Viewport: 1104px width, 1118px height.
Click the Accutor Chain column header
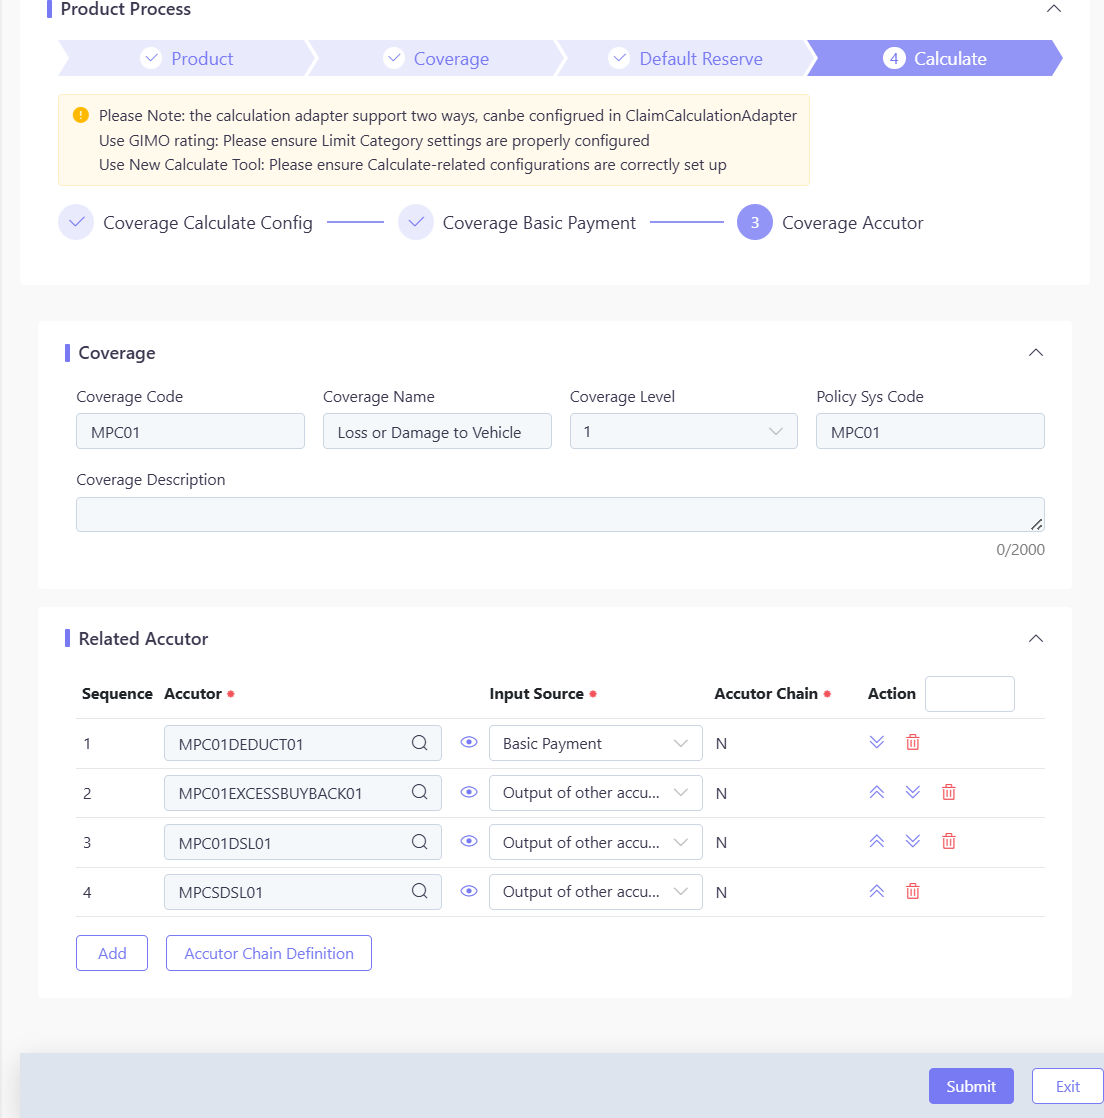766,694
